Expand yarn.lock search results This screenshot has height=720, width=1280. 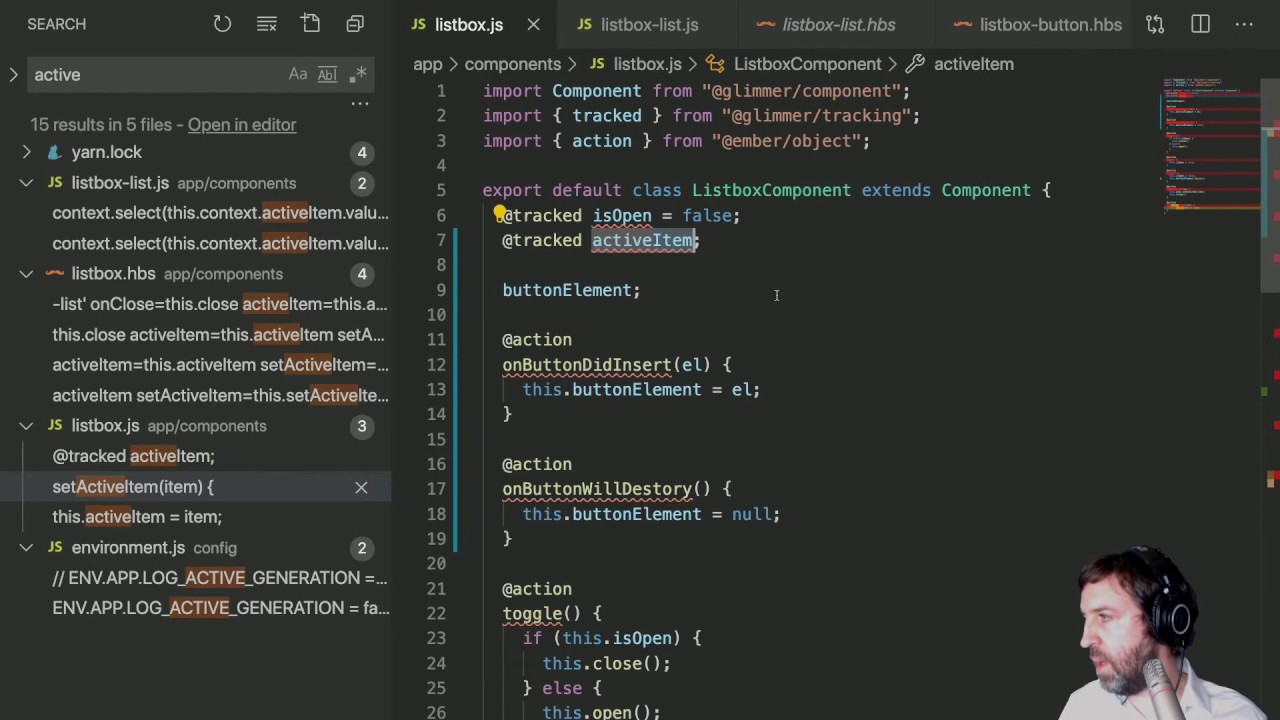pyautogui.click(x=26, y=152)
